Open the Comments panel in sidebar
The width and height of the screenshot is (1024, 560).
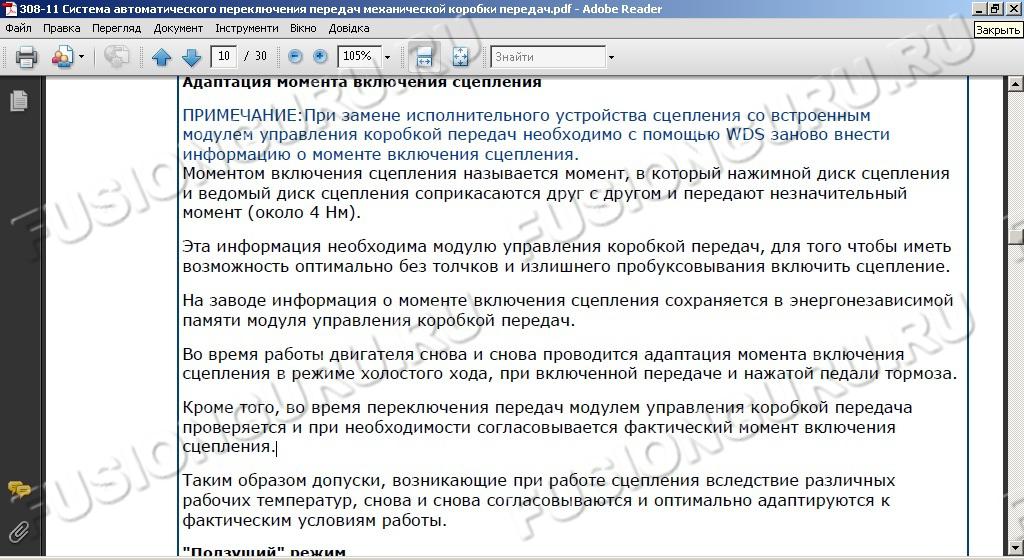[19, 490]
